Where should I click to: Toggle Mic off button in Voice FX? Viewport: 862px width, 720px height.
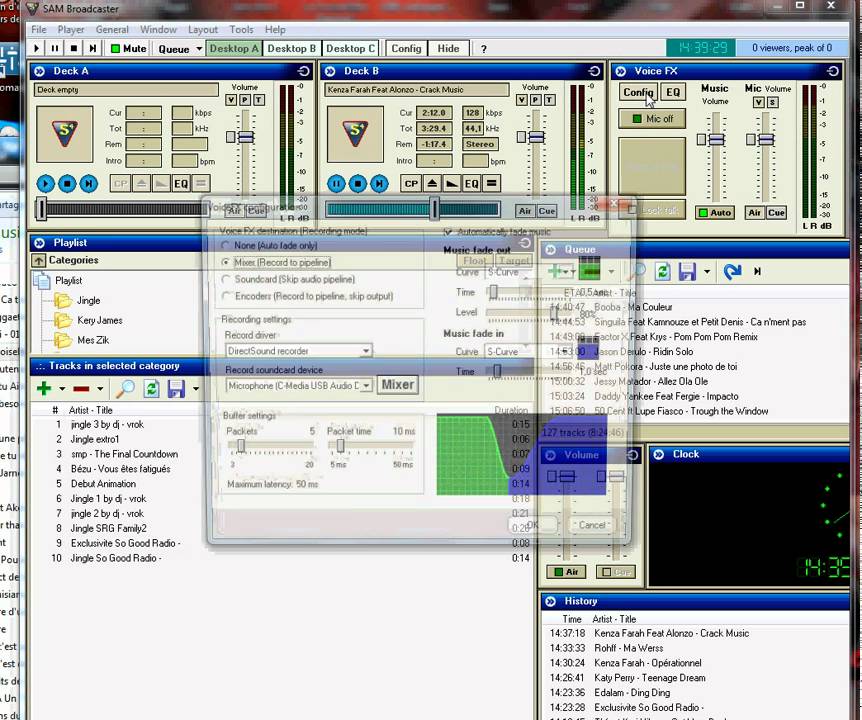click(x=652, y=119)
